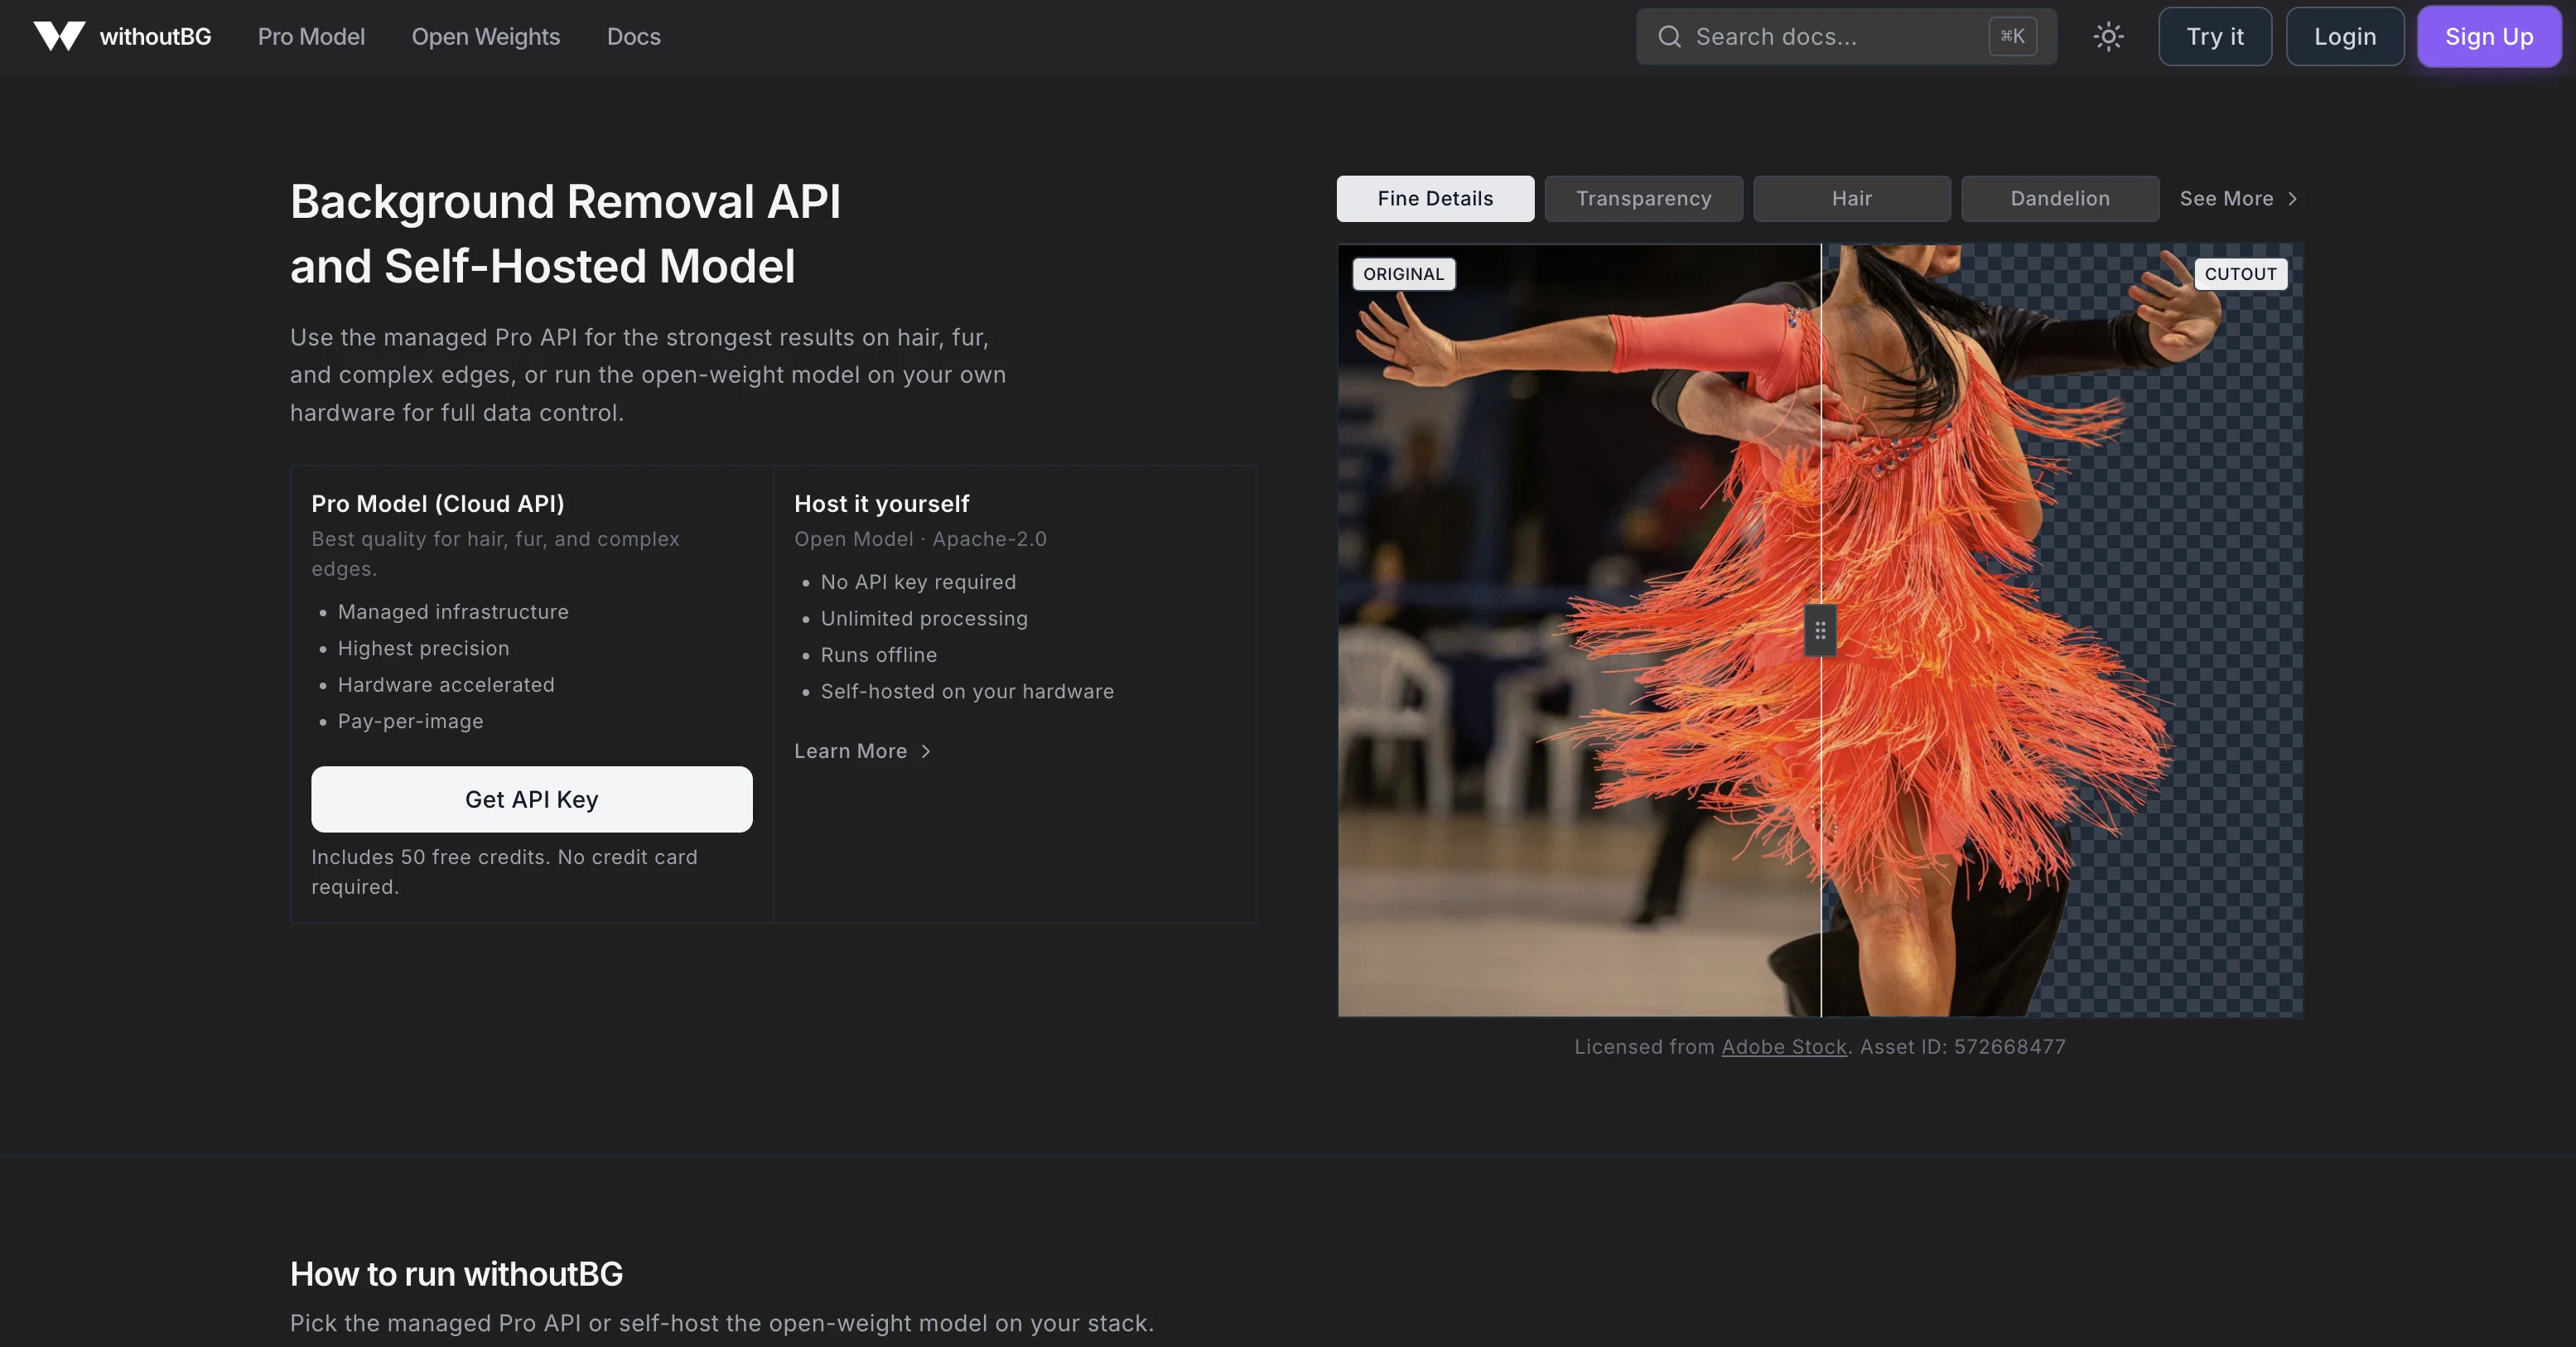The width and height of the screenshot is (2576, 1347).
Task: Click the chevron next to See More
Action: 2292,199
